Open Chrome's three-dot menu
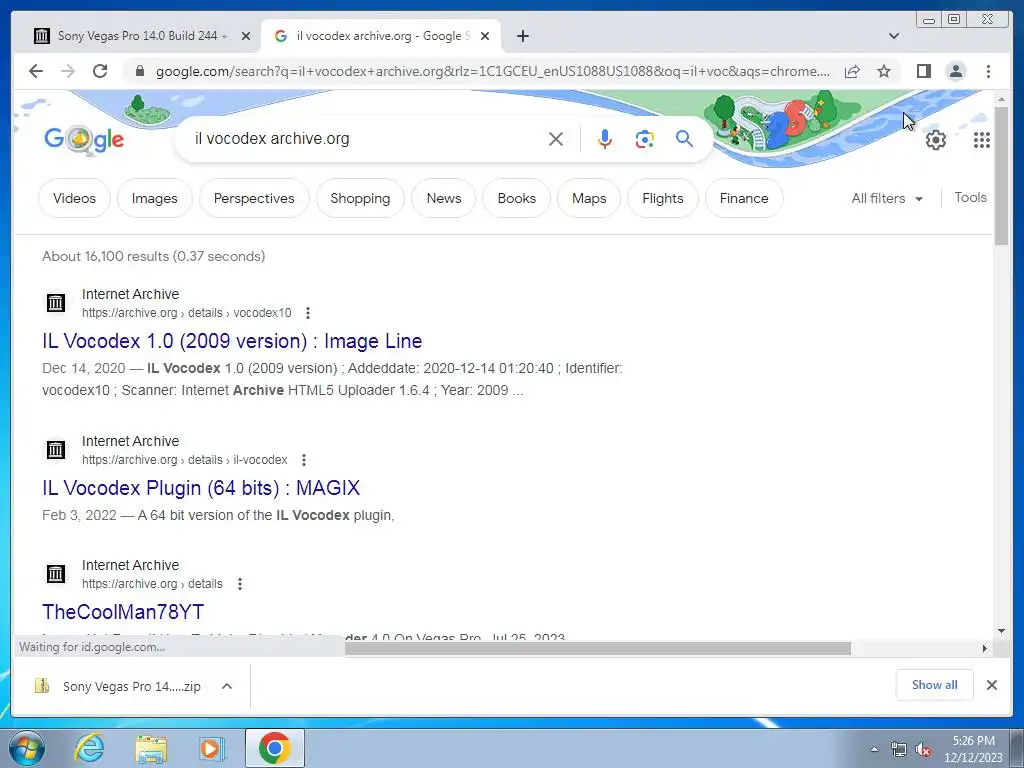Image resolution: width=1024 pixels, height=768 pixels. point(988,71)
